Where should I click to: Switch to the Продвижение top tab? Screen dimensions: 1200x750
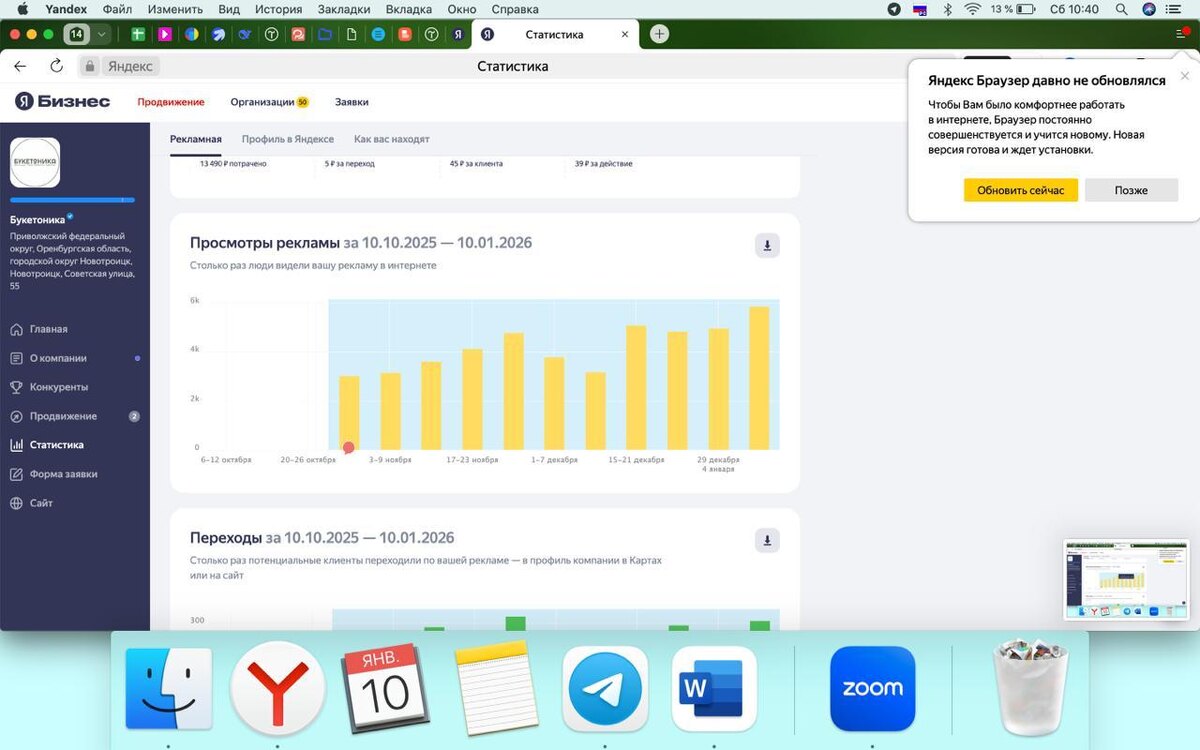[x=171, y=102]
